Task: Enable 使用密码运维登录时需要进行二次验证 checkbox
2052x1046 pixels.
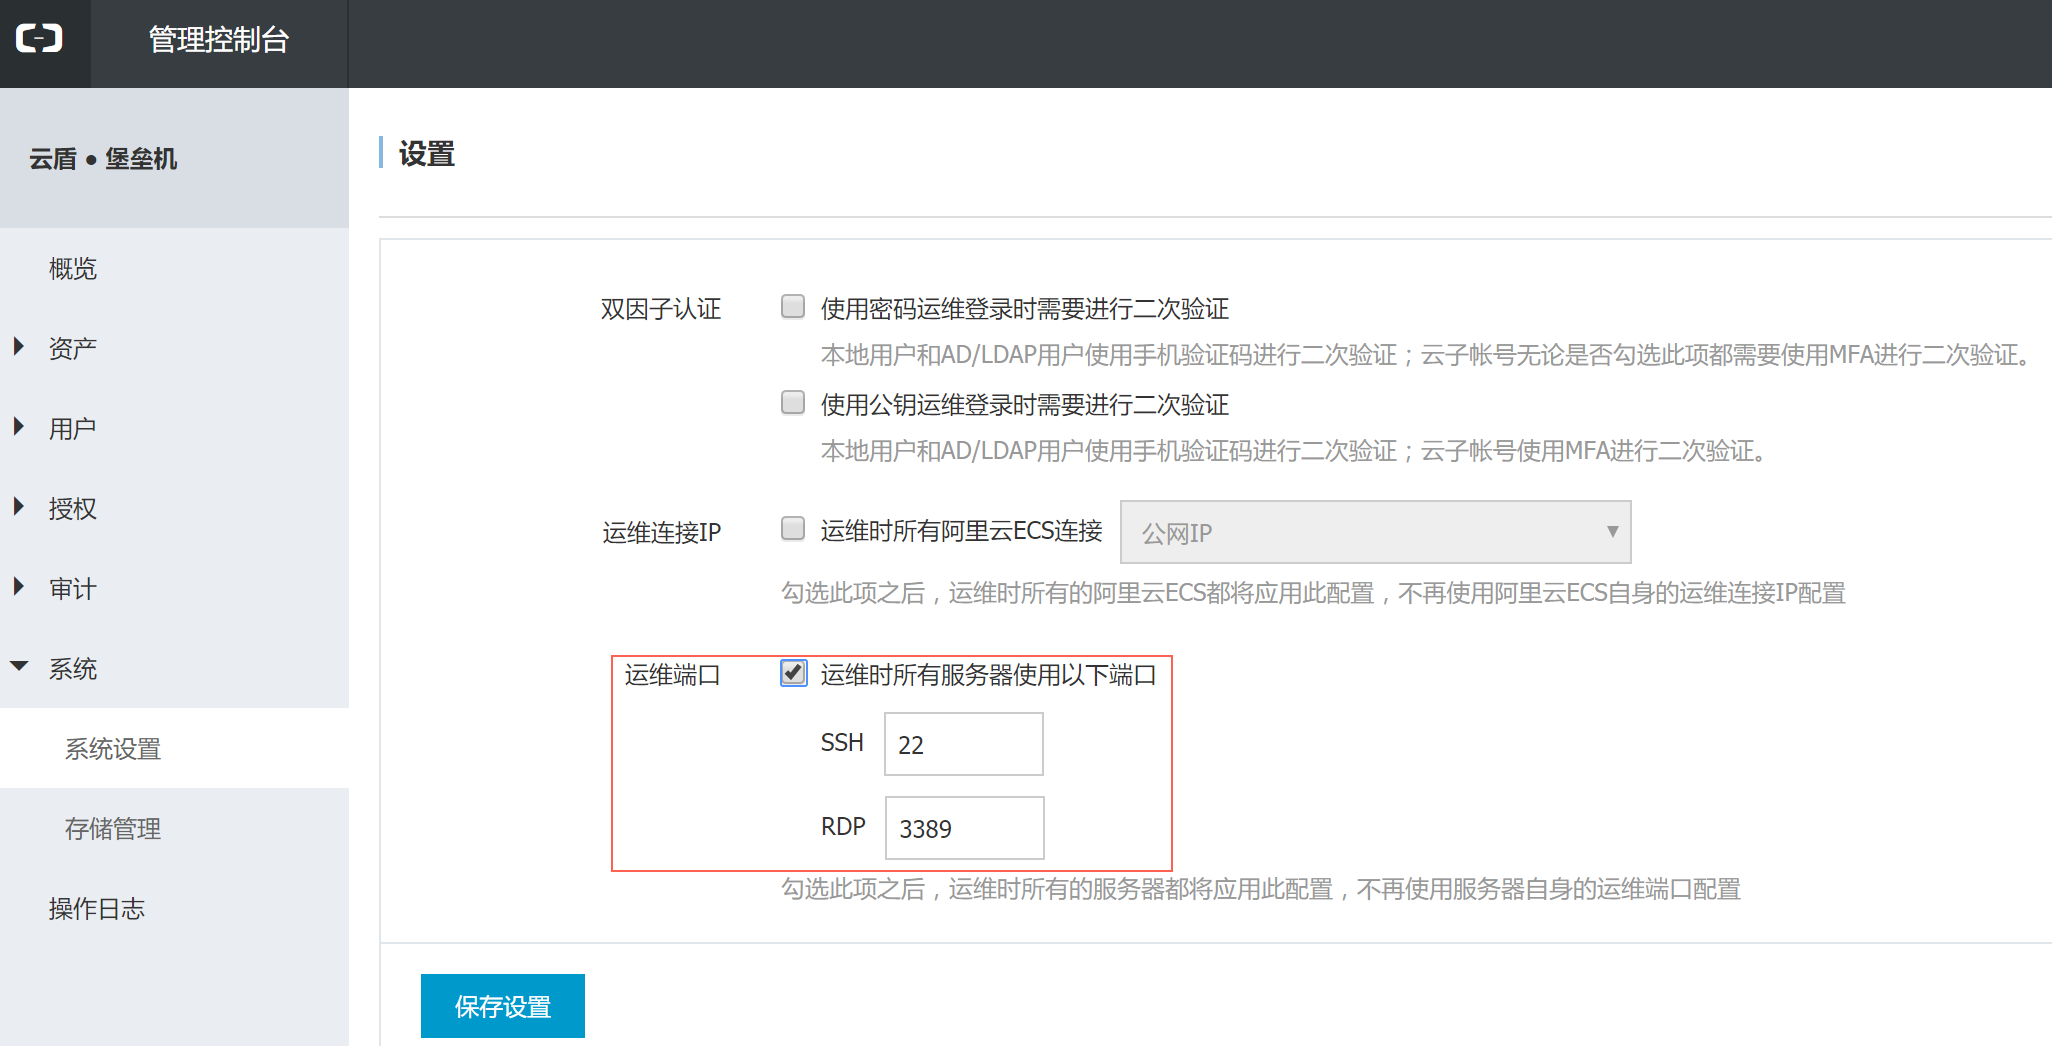Action: (x=793, y=306)
